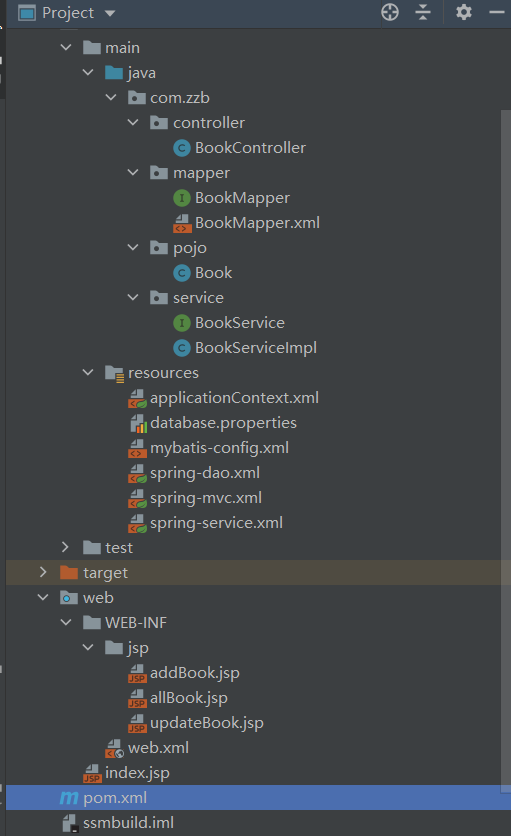Click the web module folder icon
Image resolution: width=511 pixels, height=836 pixels.
pyautogui.click(x=69, y=598)
